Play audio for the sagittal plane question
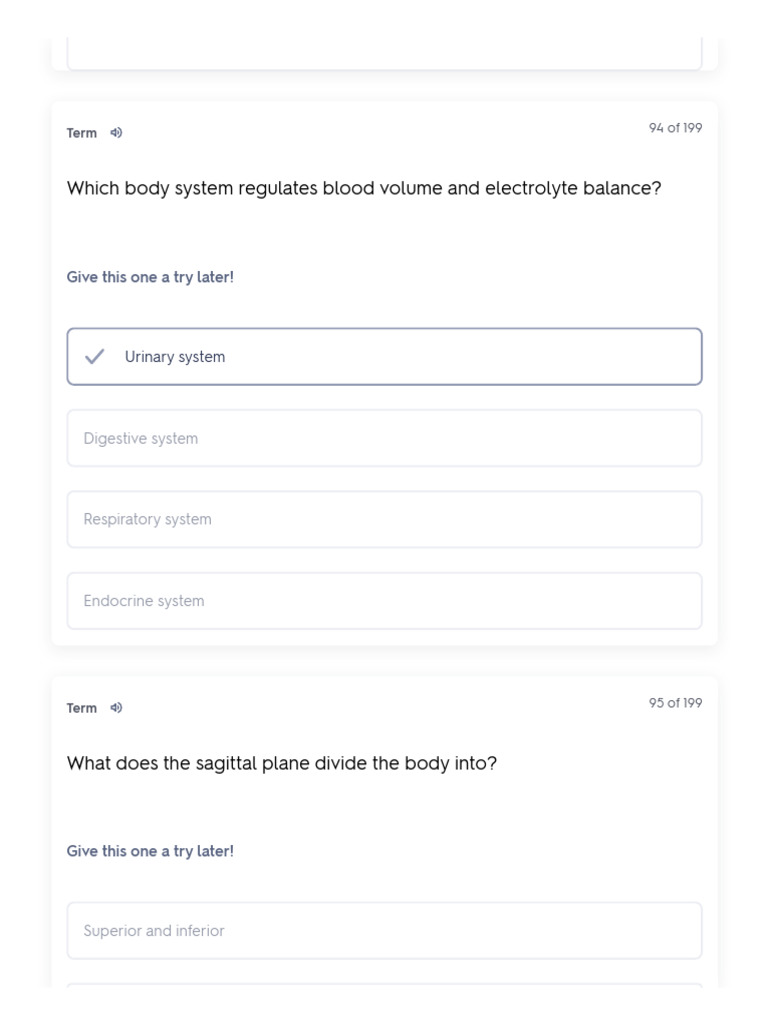 (116, 708)
